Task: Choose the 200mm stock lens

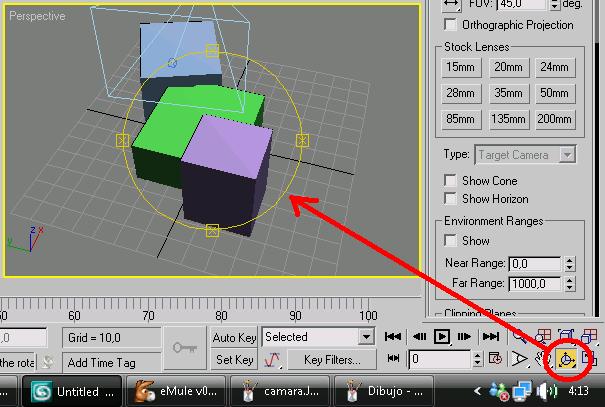Action: click(x=554, y=119)
